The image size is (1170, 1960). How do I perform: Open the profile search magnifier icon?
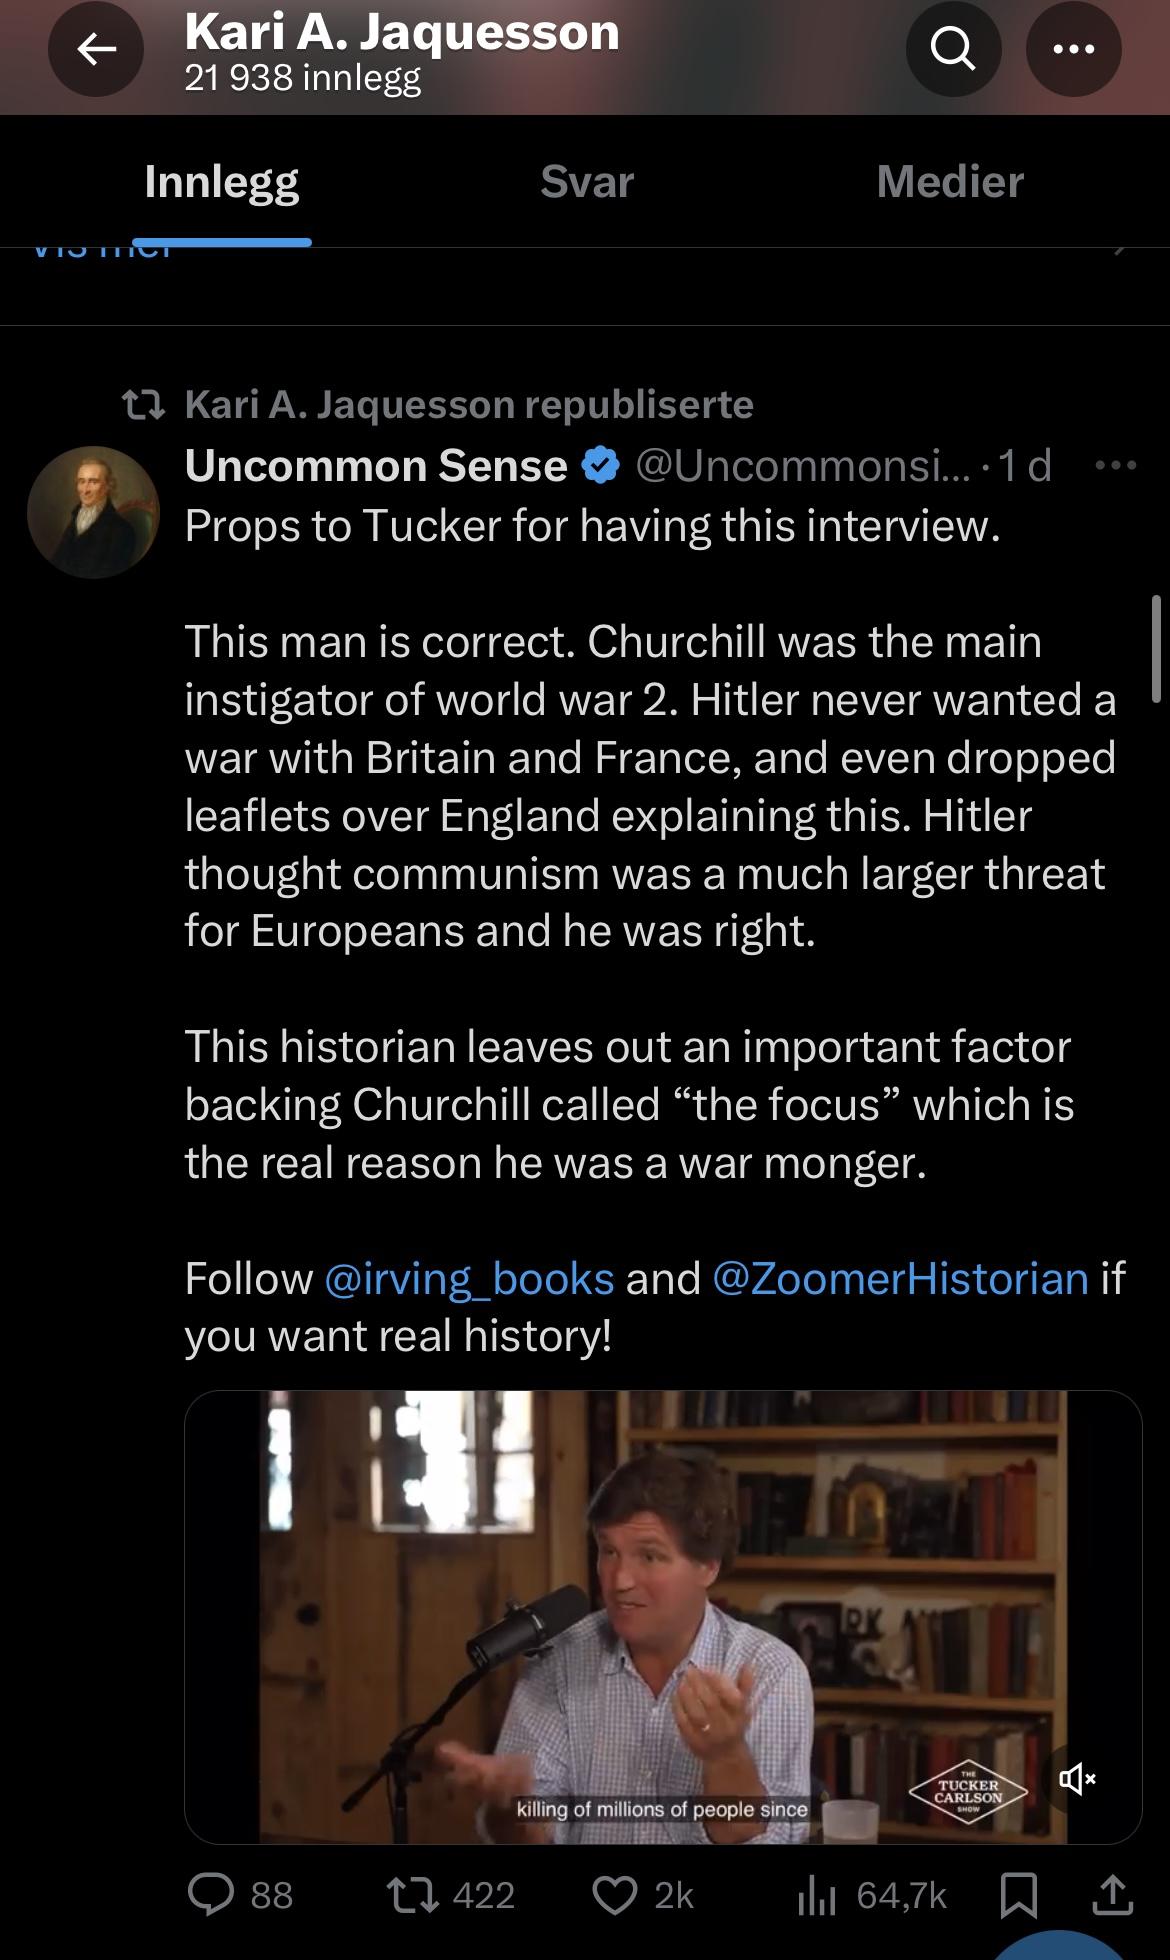pos(953,49)
